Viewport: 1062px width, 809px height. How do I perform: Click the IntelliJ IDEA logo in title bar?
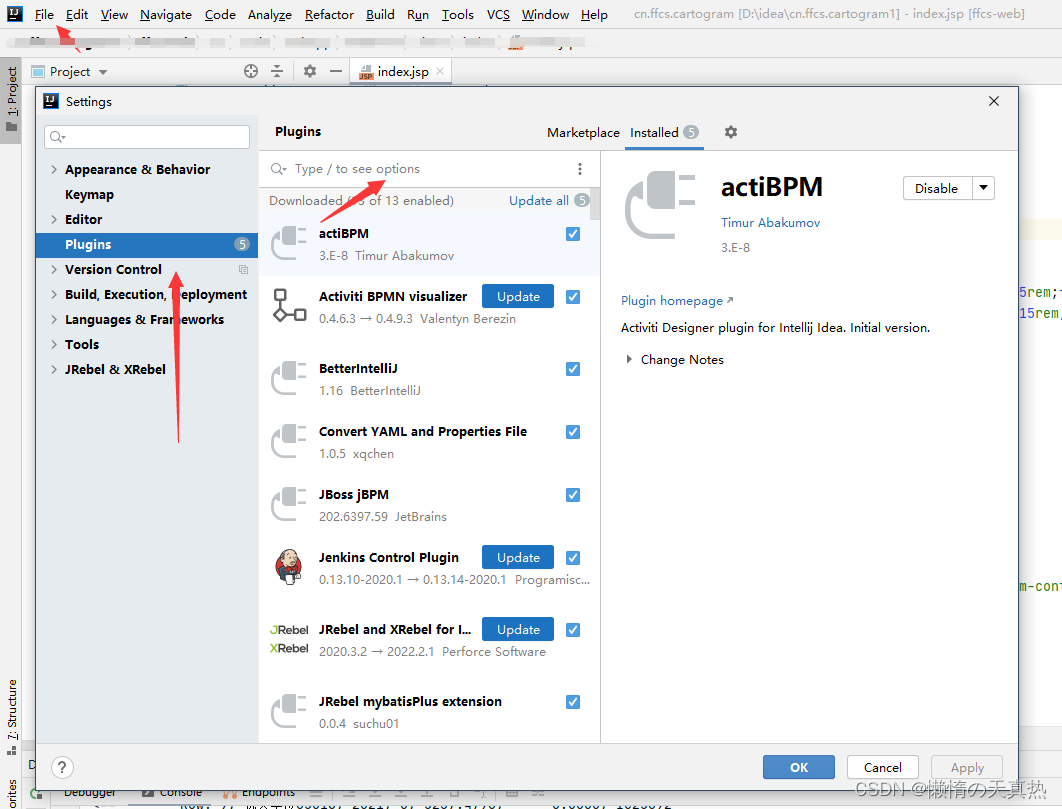pos(14,14)
